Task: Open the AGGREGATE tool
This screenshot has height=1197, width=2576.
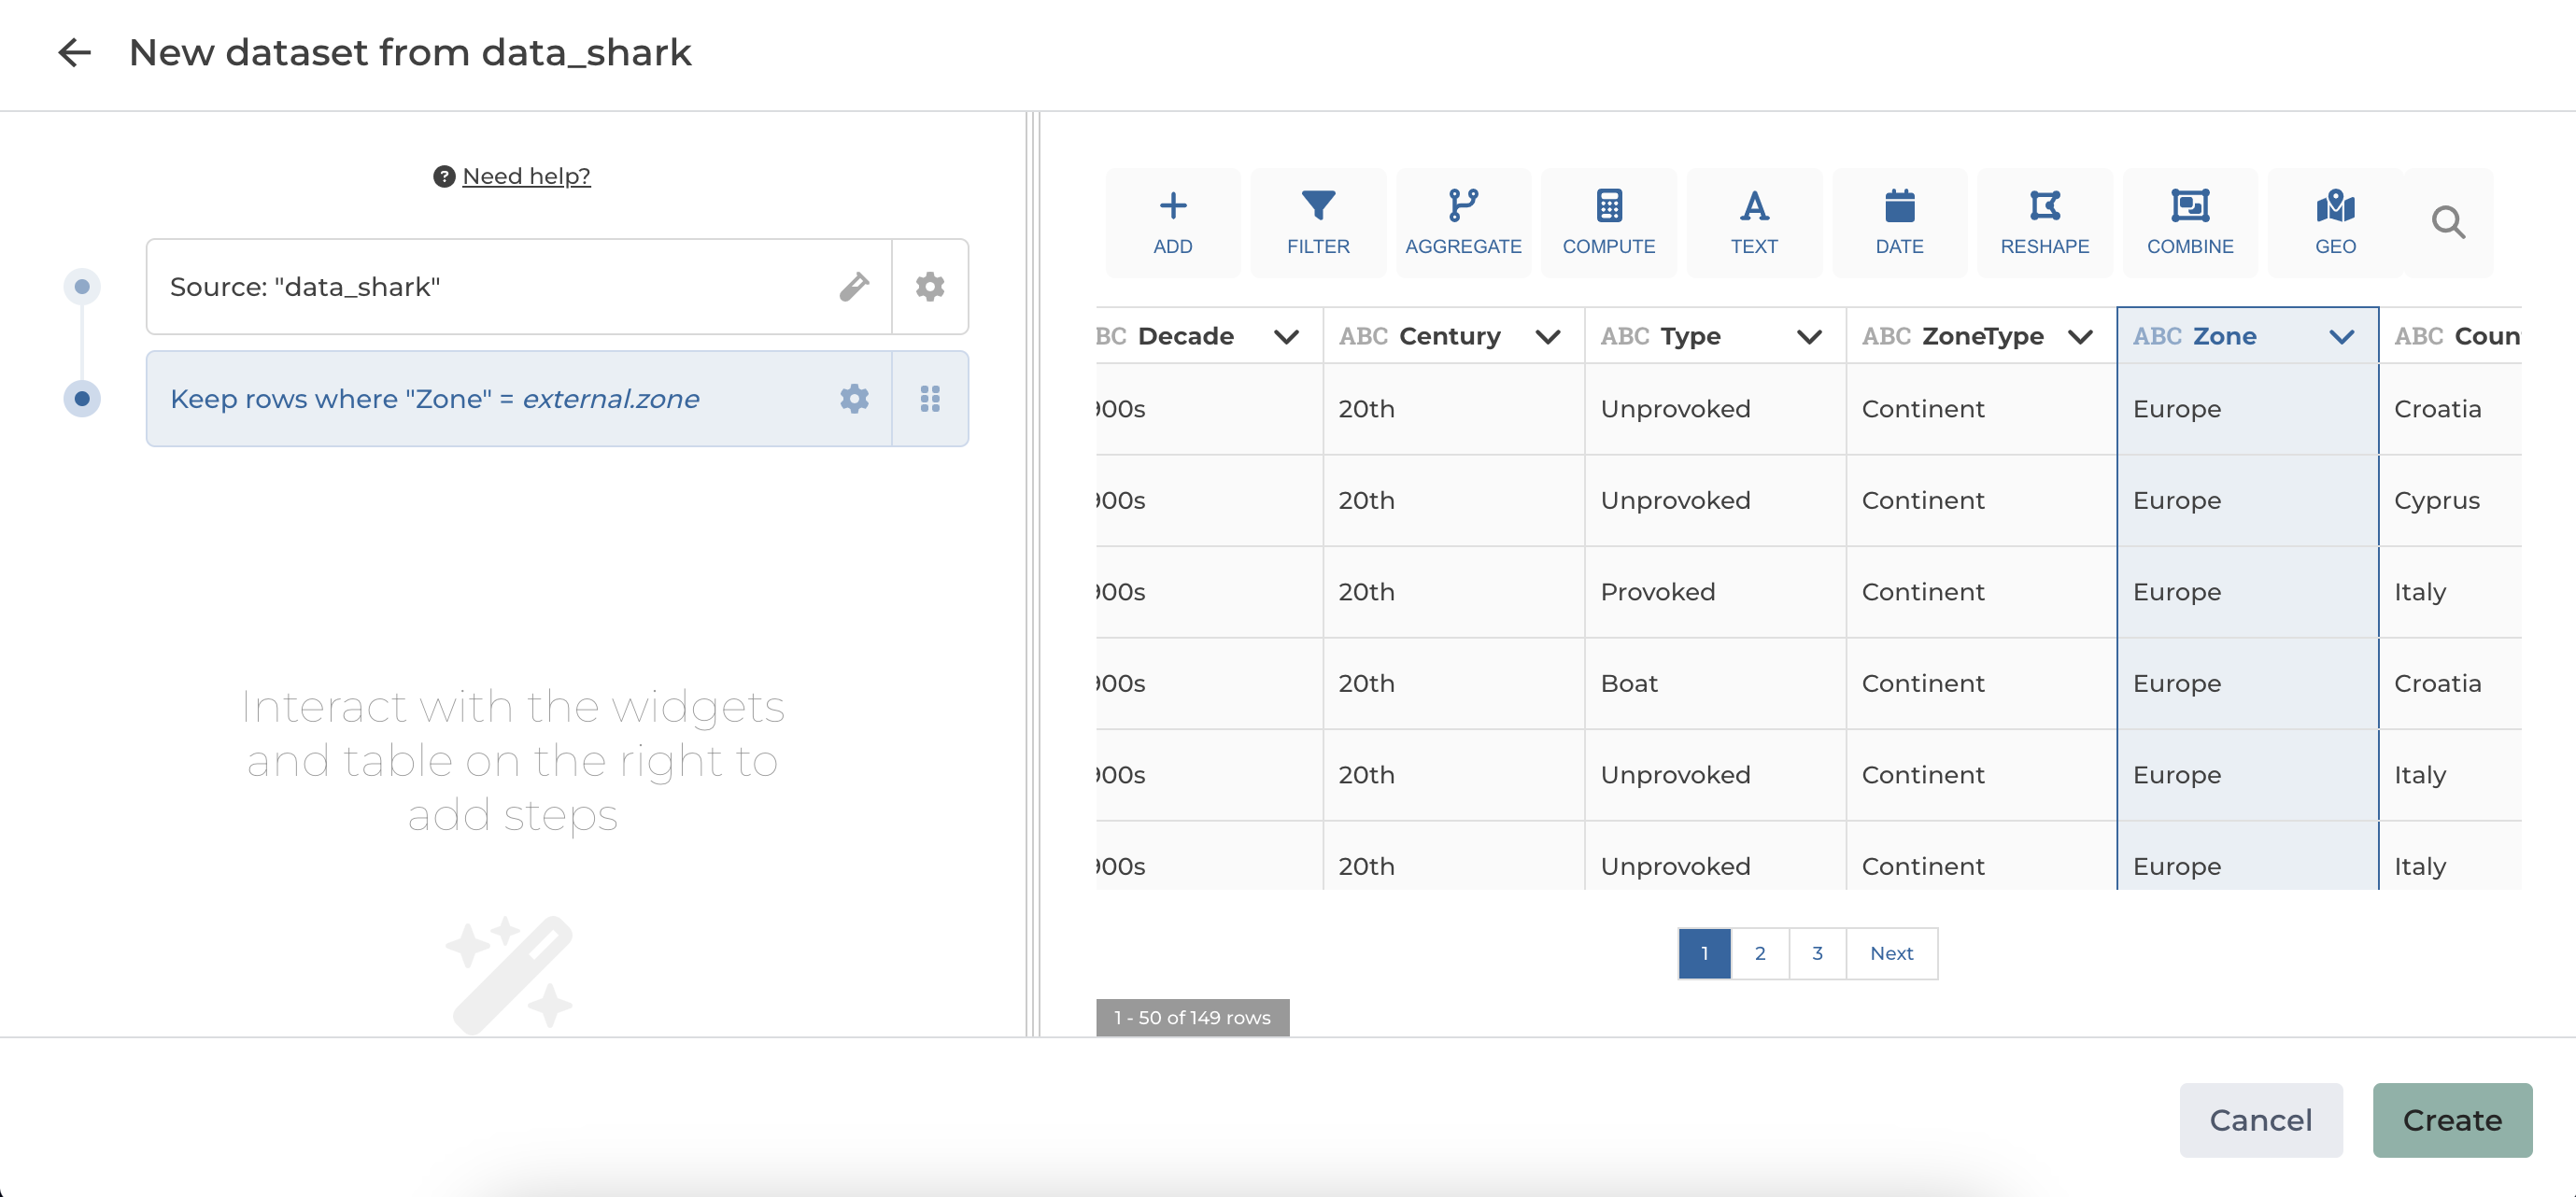Action: point(1462,222)
